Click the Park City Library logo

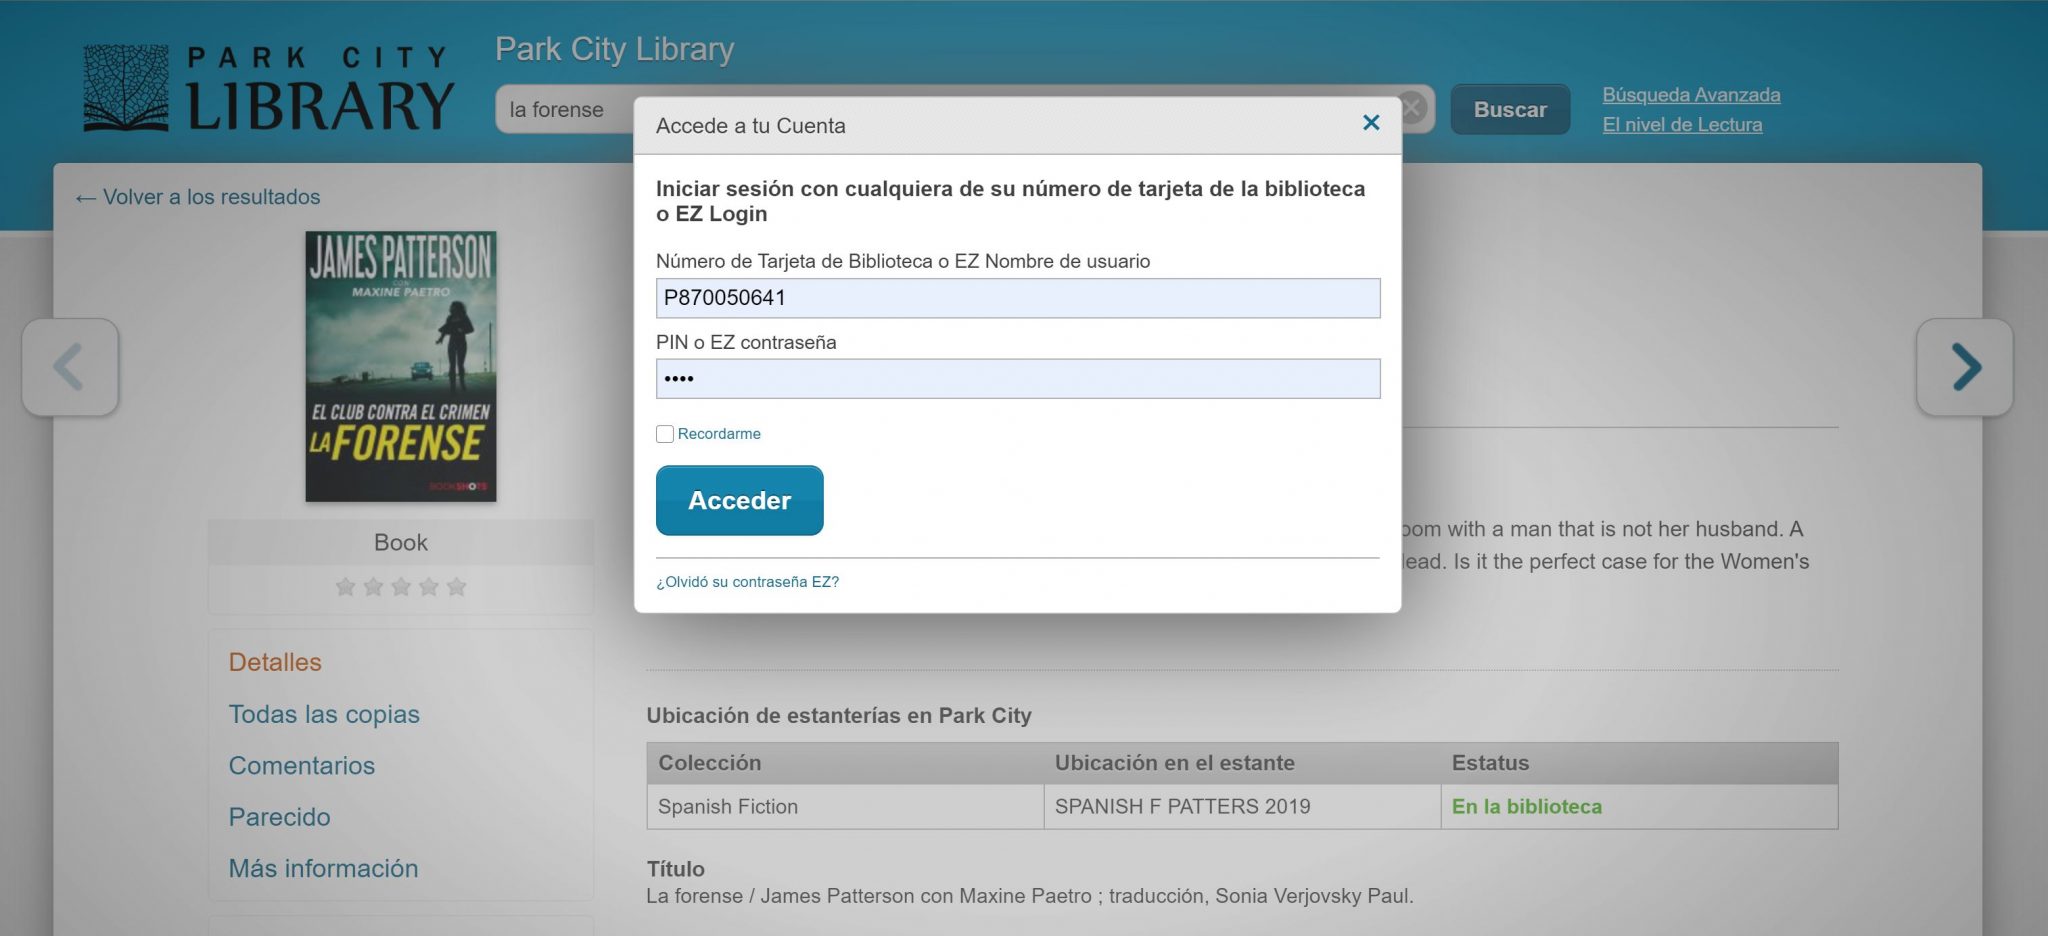click(x=268, y=89)
